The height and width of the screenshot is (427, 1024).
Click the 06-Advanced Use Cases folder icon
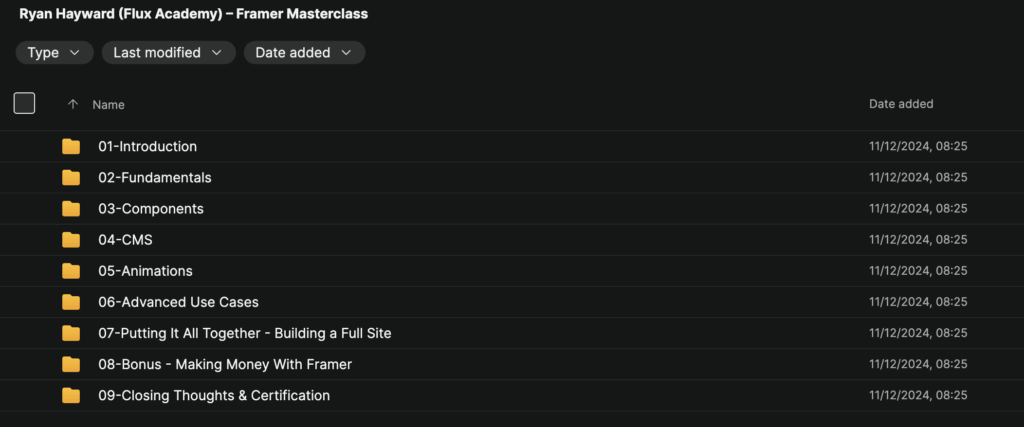(x=71, y=302)
